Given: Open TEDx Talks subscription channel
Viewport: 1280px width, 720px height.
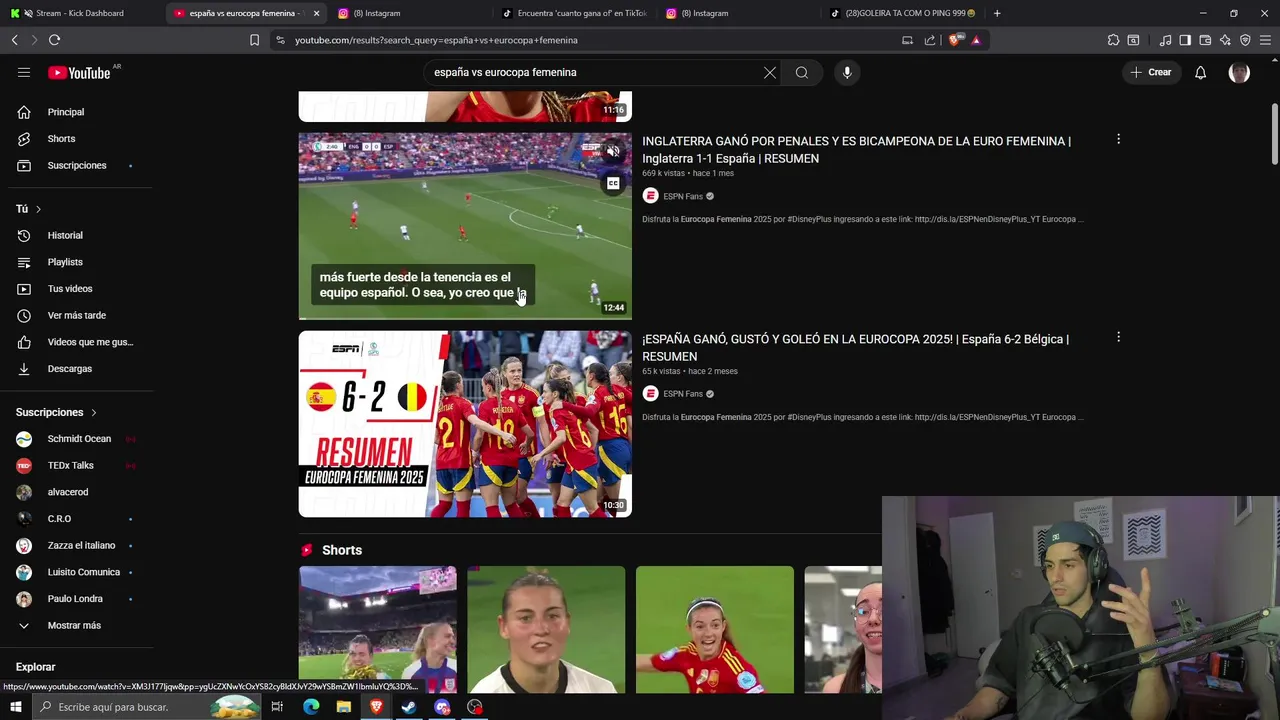Looking at the screenshot, I should click(x=70, y=466).
